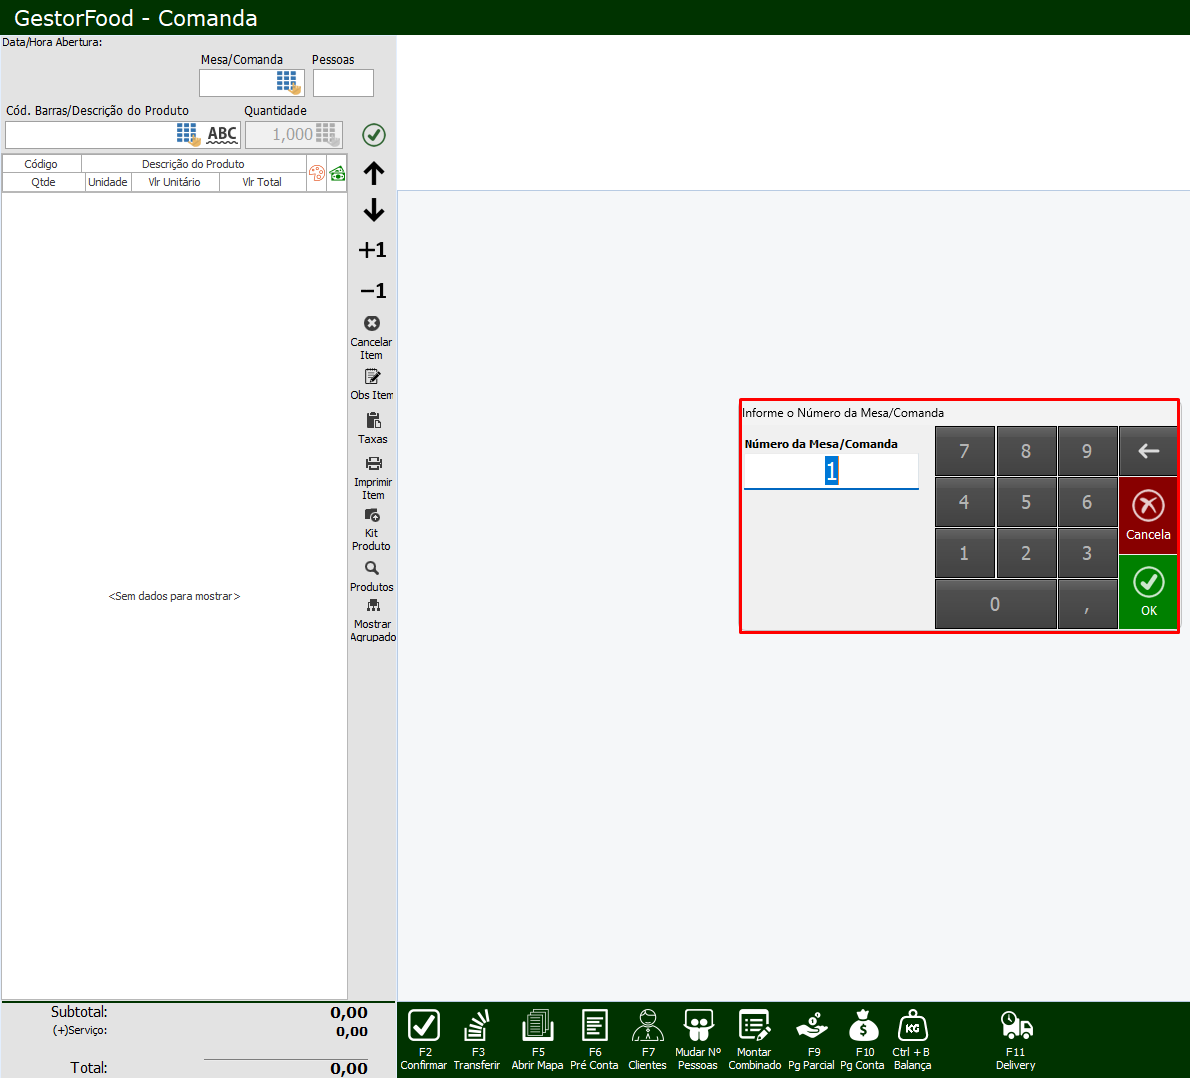Click the Cancelar Item icon
The height and width of the screenshot is (1078, 1190).
372,324
